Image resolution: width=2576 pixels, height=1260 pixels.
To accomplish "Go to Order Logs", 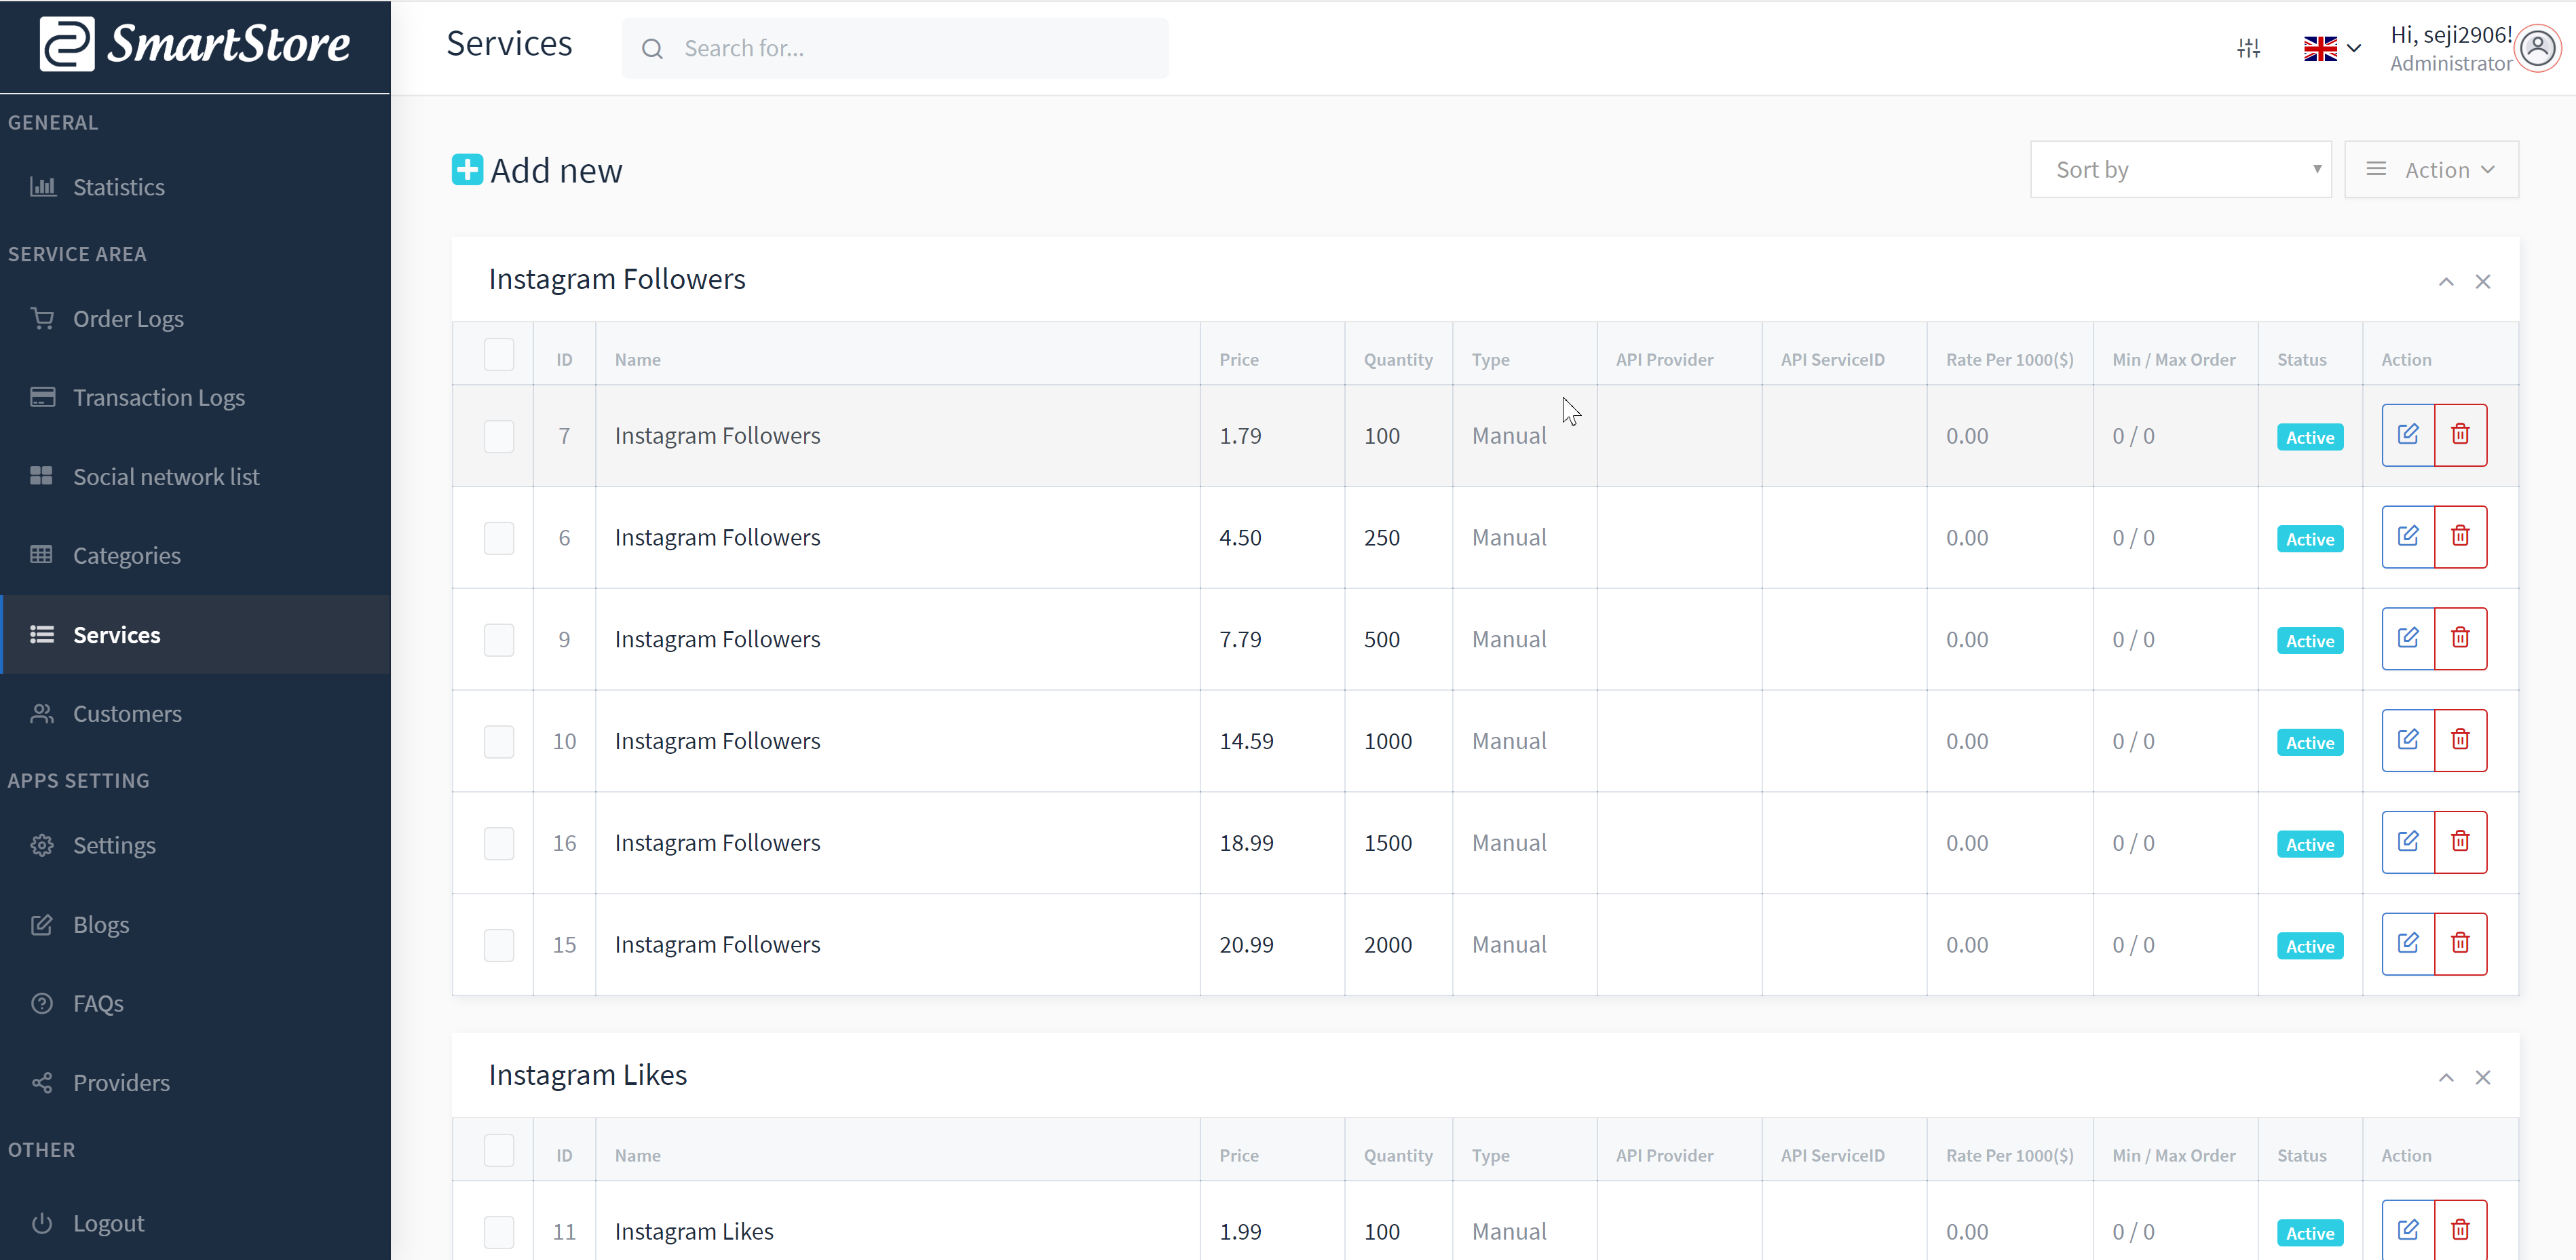I will (x=195, y=319).
